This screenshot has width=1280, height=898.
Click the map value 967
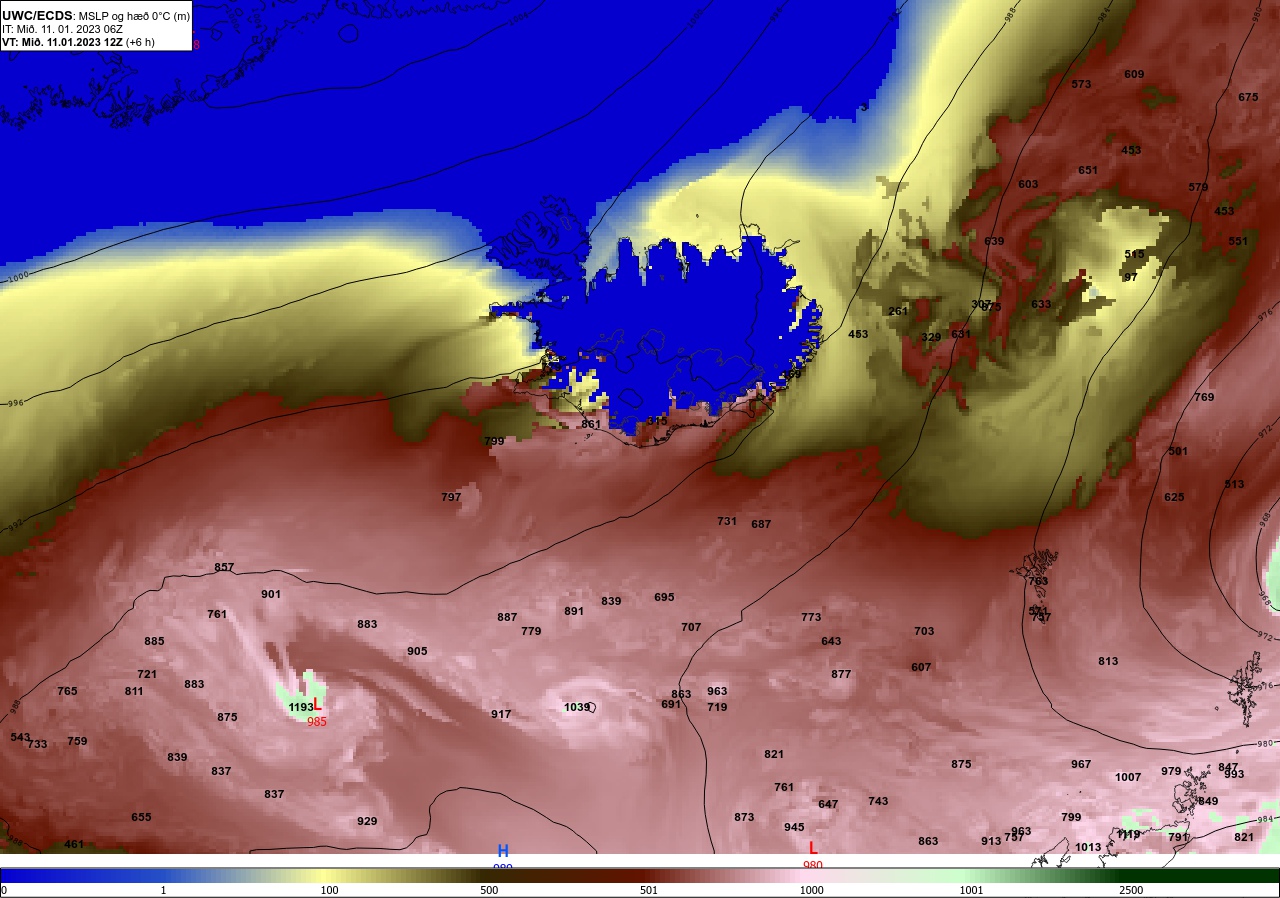pyautogui.click(x=1081, y=764)
